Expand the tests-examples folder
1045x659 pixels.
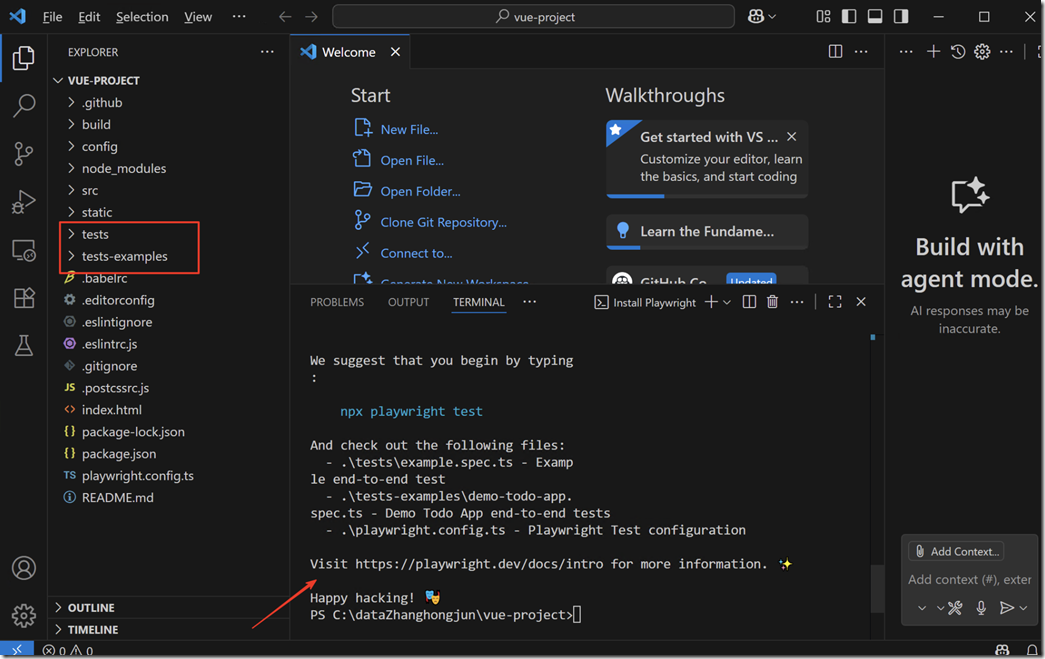coord(125,257)
